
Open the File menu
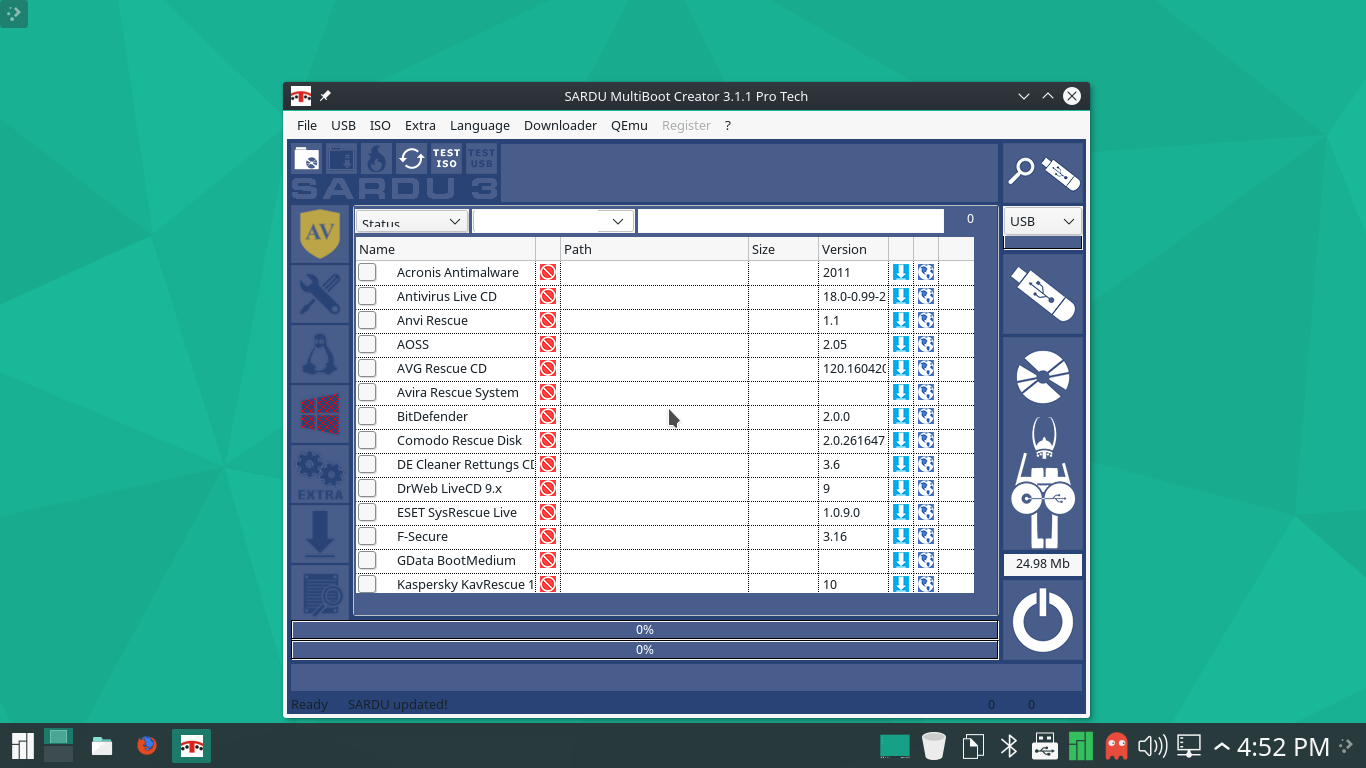307,125
